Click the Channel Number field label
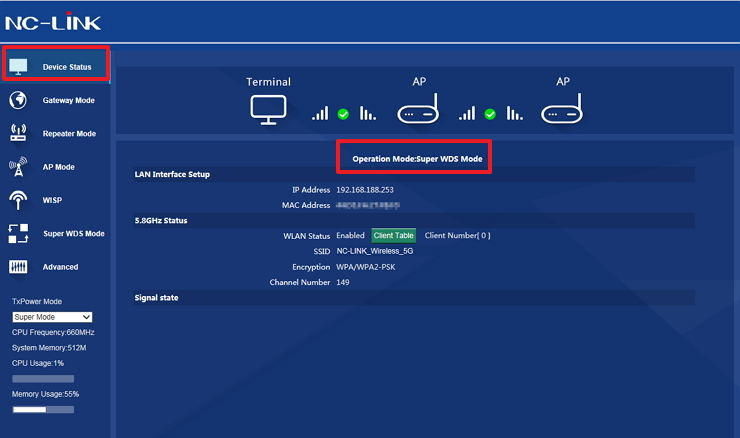The width and height of the screenshot is (740, 438). pos(300,282)
